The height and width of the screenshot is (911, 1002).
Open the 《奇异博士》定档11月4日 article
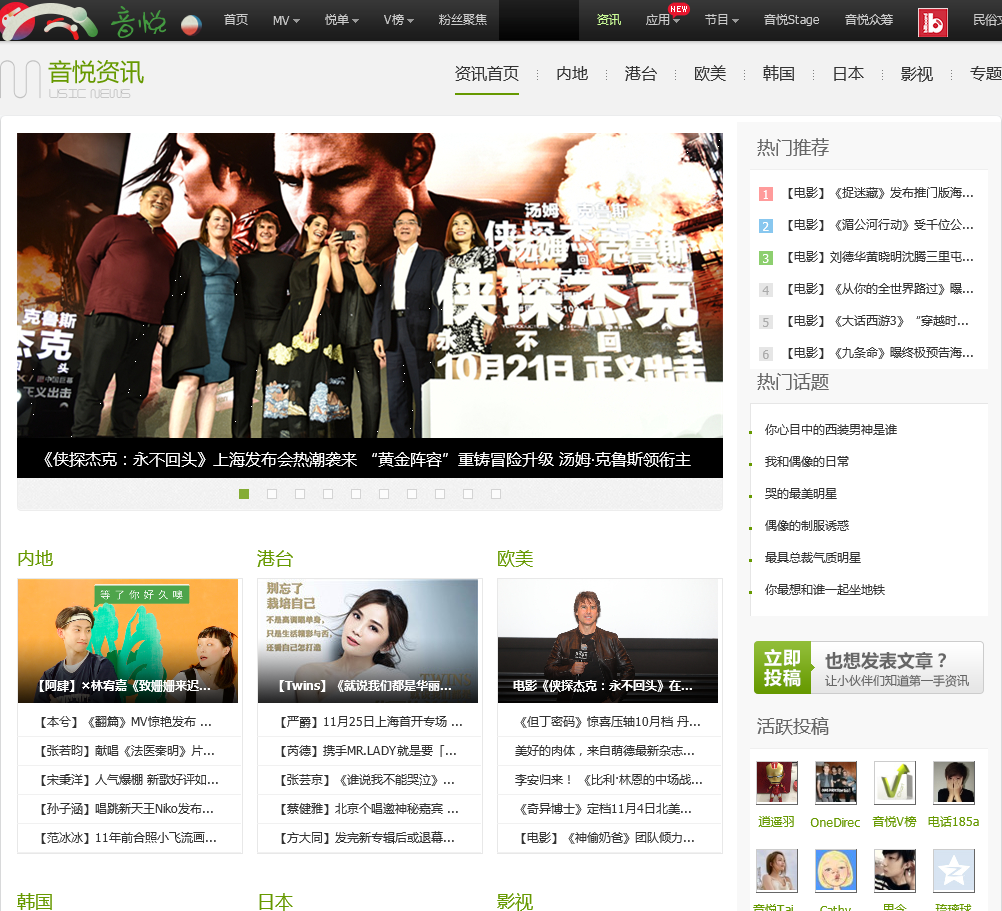pos(604,809)
